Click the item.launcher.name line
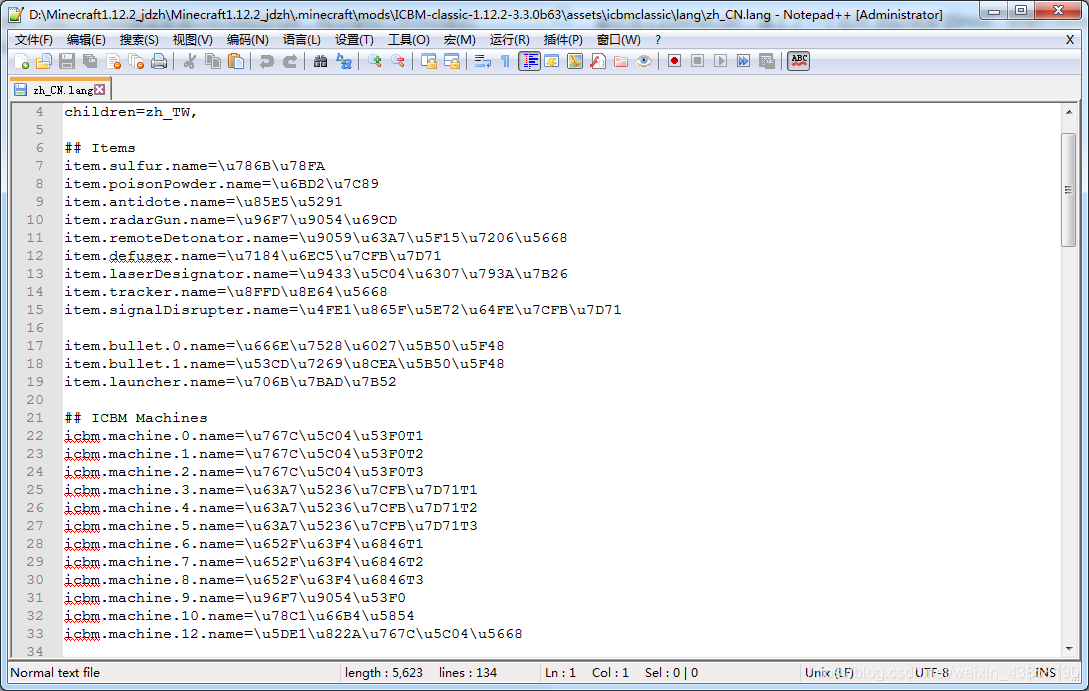1089x691 pixels. [231, 382]
